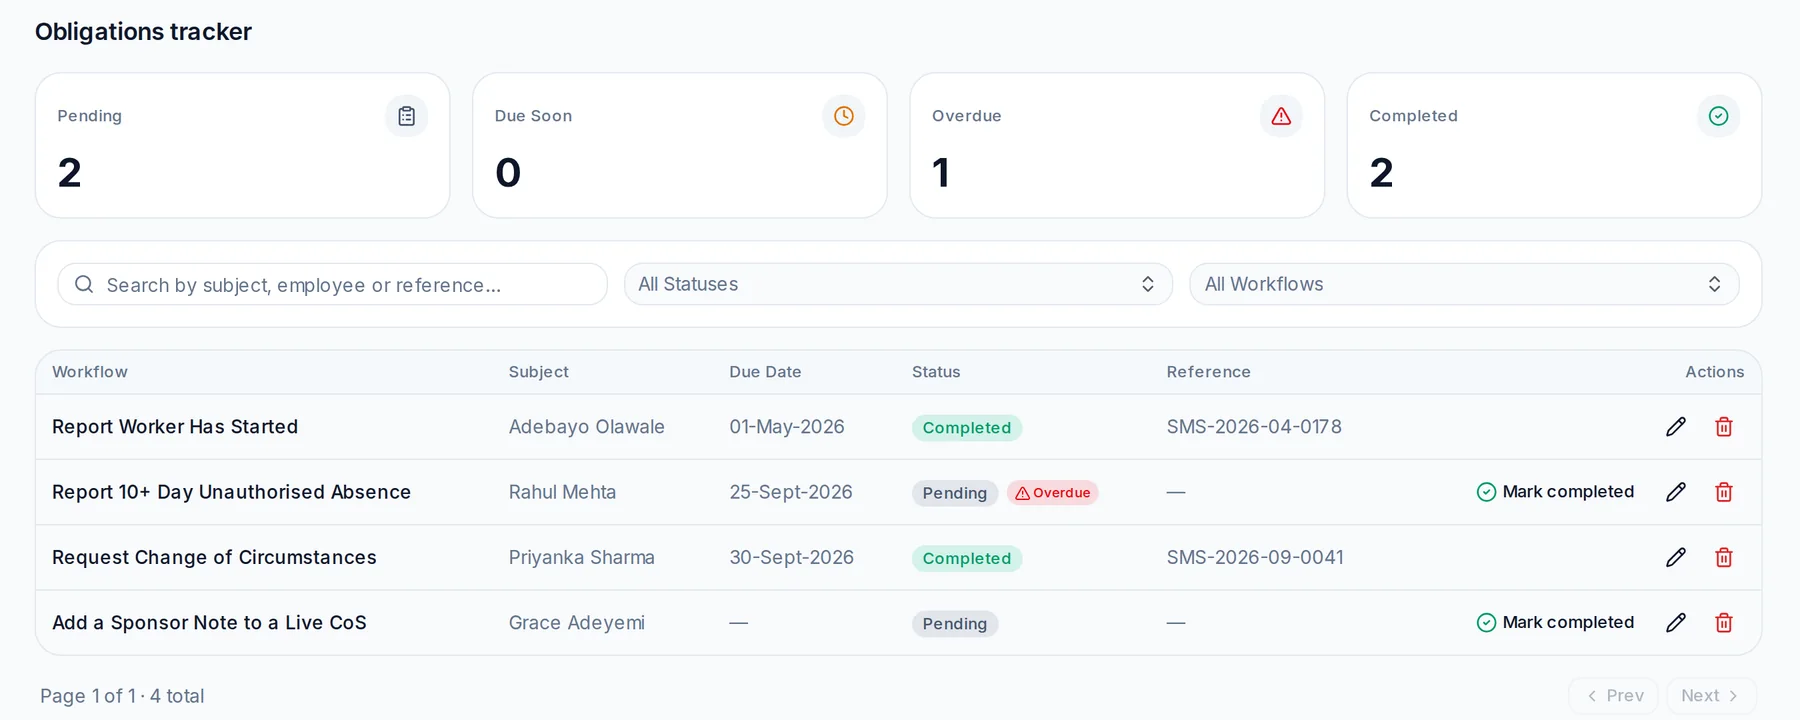Screen dimensions: 1800x720
Task: Click the Obligations tracker heading
Action: tap(143, 32)
